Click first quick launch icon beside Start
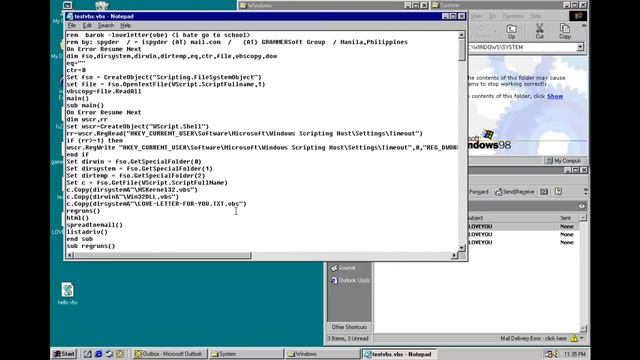 tap(88, 354)
